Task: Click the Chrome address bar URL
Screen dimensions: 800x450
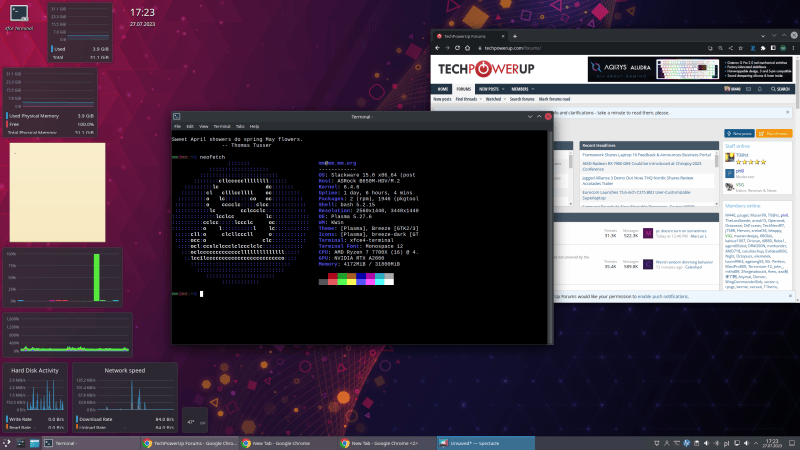Action: coord(512,48)
